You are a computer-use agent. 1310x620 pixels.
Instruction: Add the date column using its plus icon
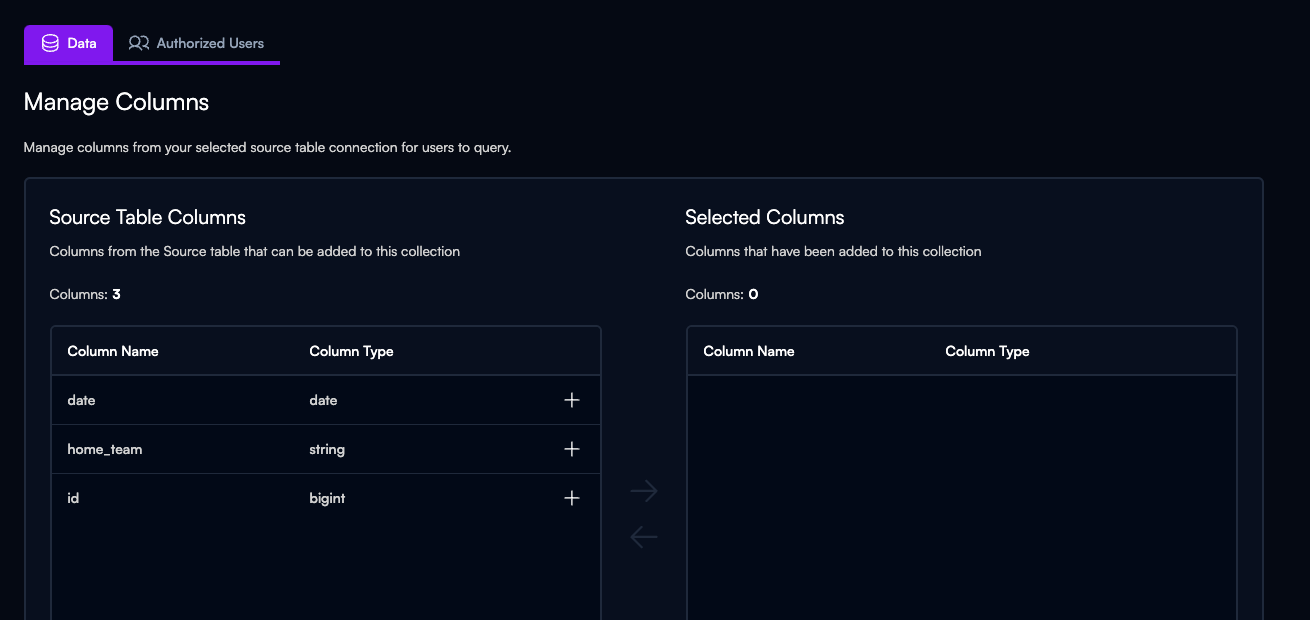pyautogui.click(x=572, y=400)
